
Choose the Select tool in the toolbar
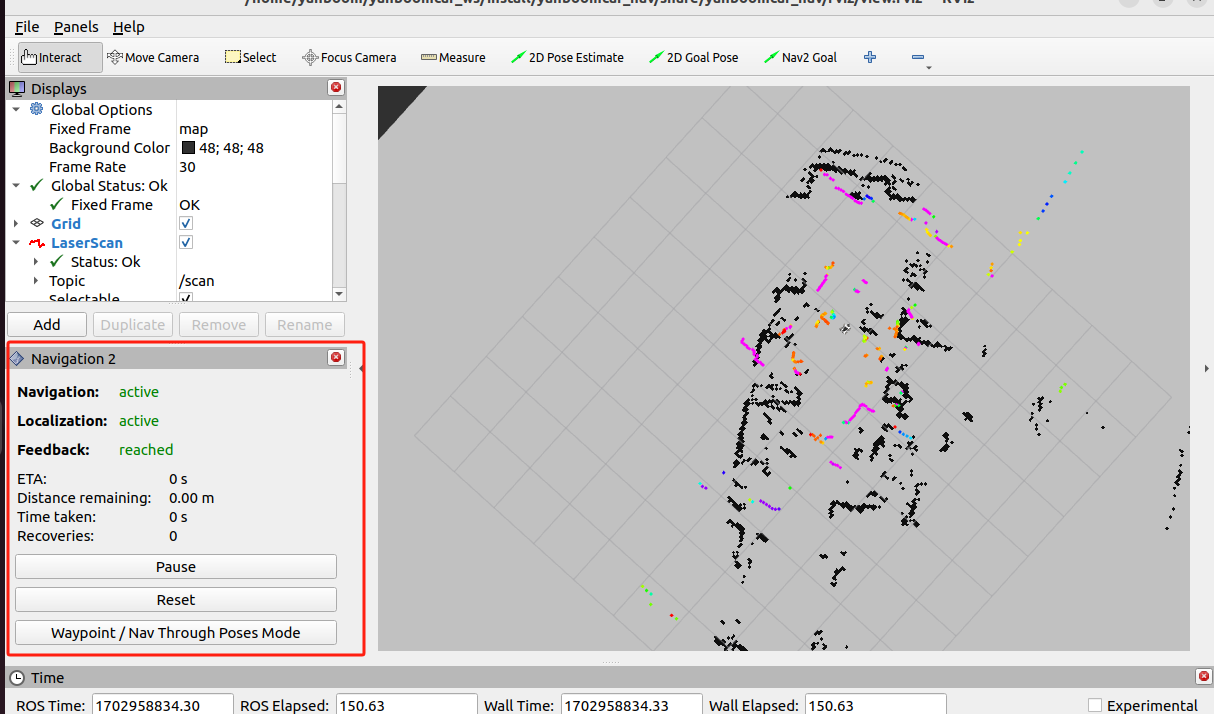pyautogui.click(x=250, y=57)
